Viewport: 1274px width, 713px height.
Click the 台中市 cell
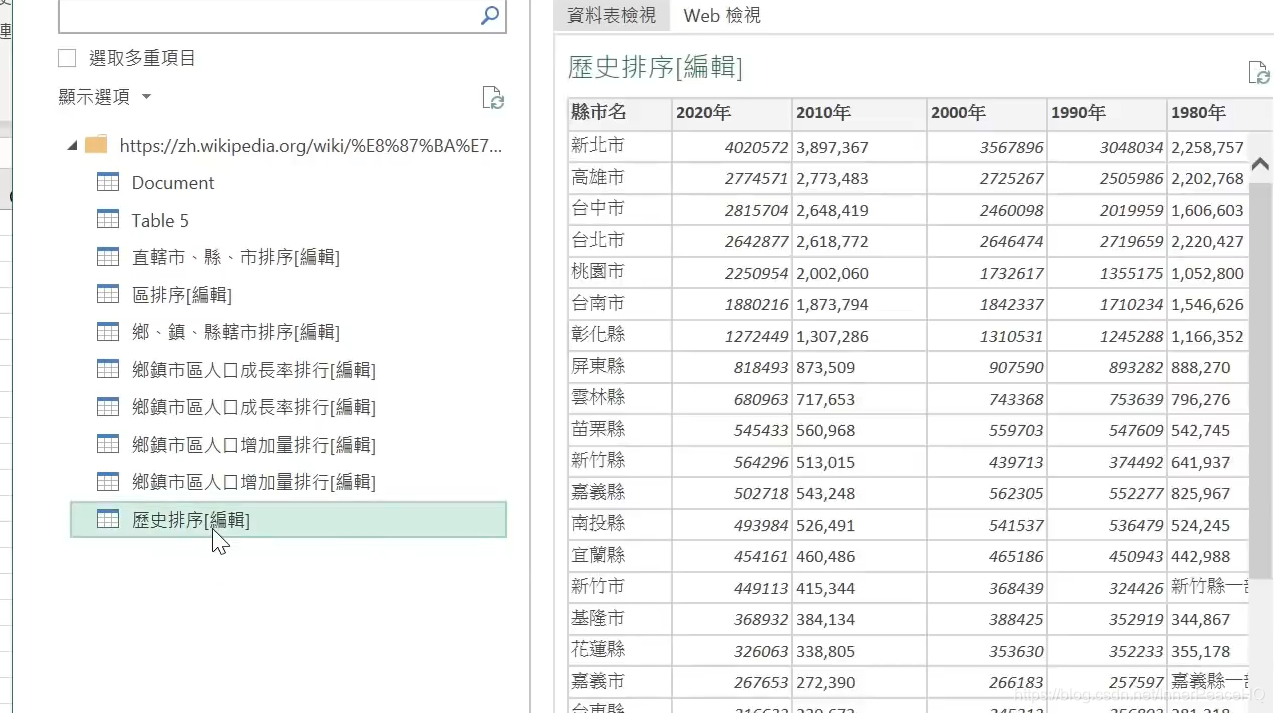619,209
